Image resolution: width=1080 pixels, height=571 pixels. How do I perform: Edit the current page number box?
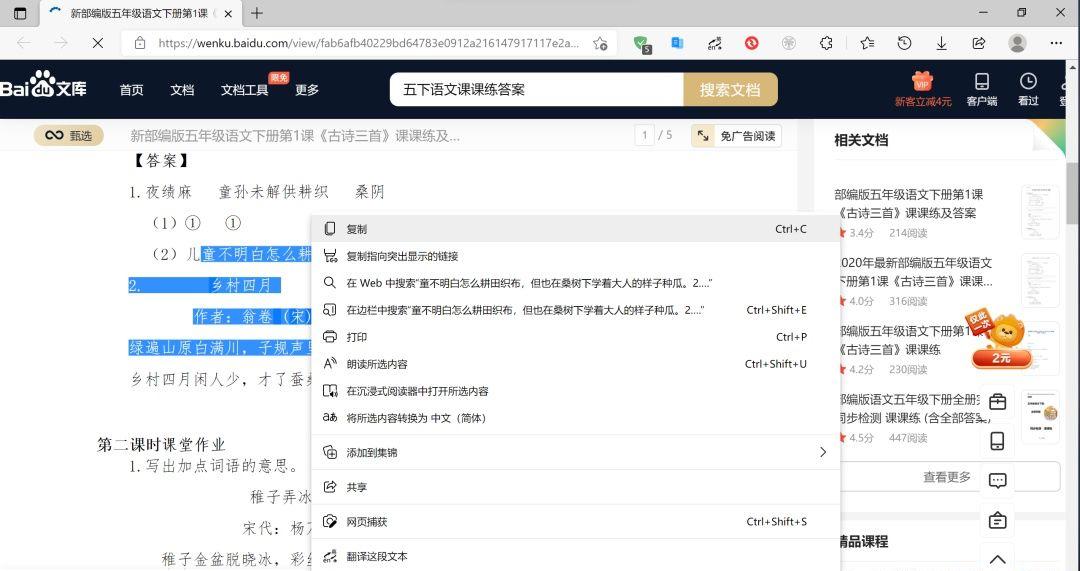[644, 135]
